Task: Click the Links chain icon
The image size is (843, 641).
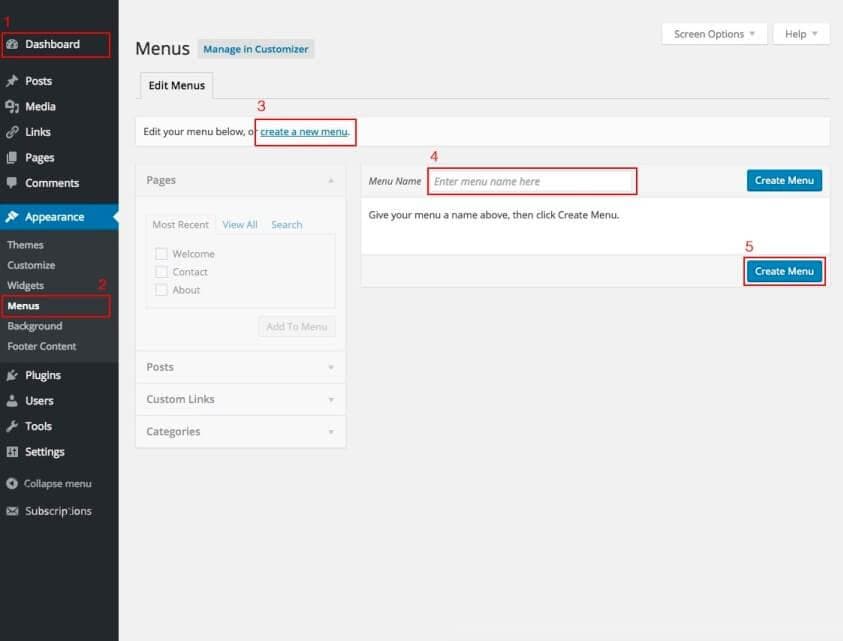Action: 12,132
